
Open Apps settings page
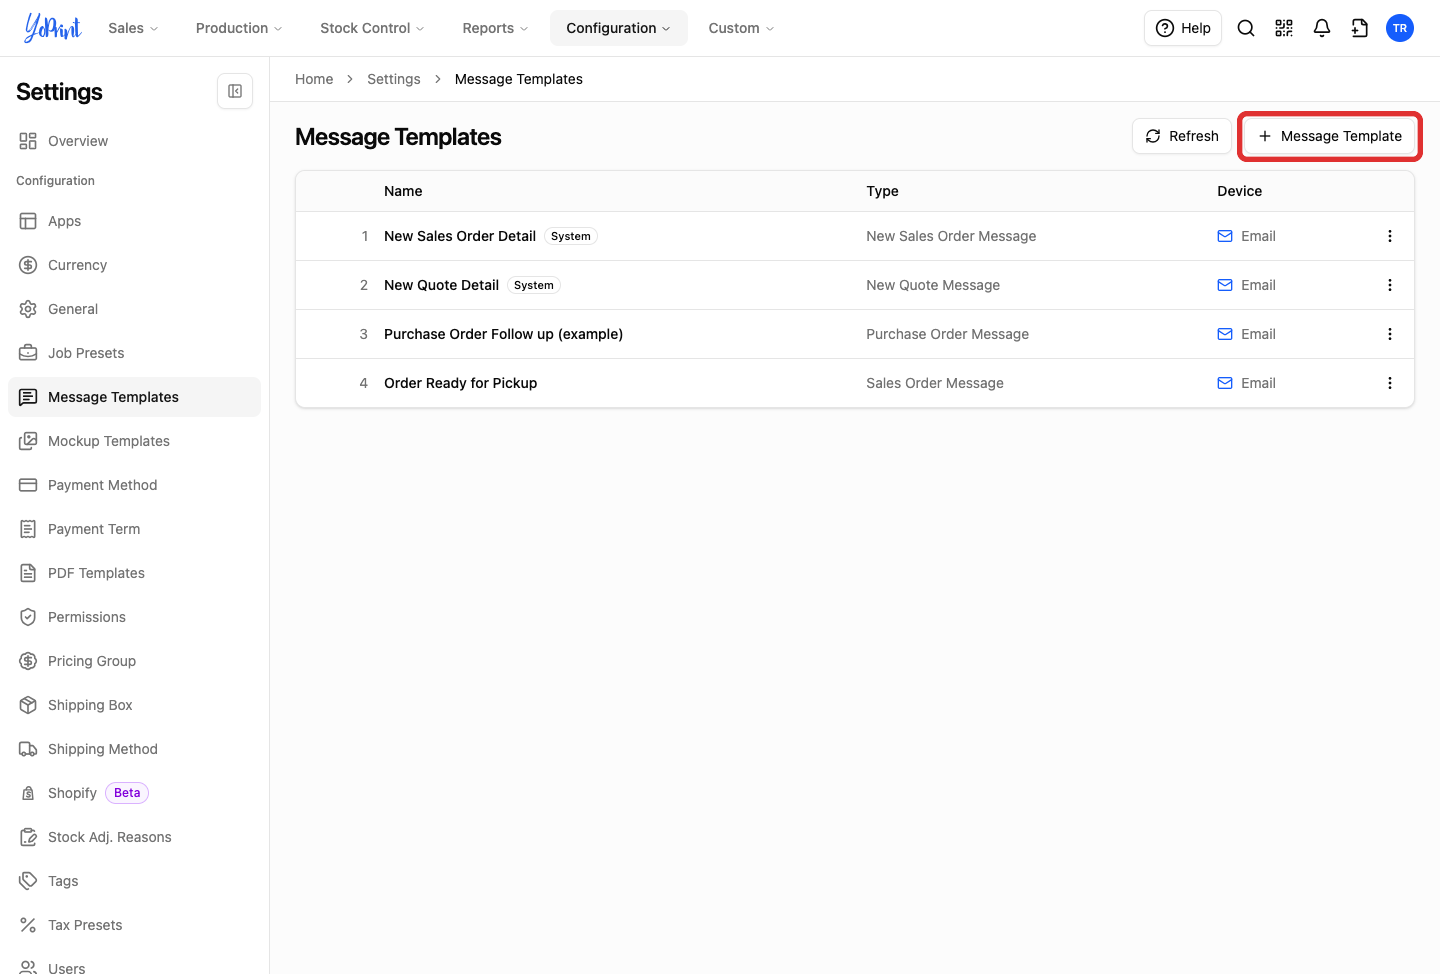click(134, 221)
